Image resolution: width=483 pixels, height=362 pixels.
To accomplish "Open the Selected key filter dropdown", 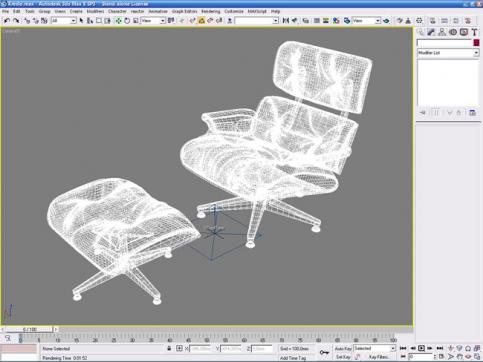I will pos(374,348).
